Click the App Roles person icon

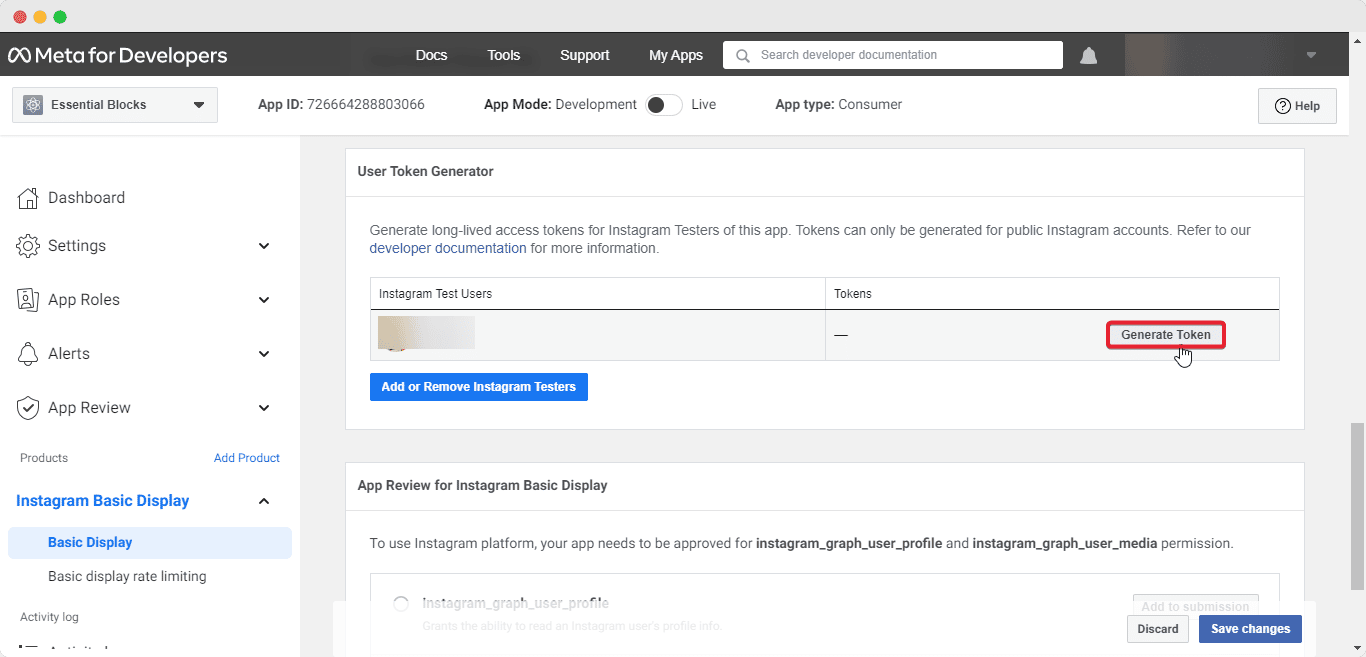click(x=28, y=300)
